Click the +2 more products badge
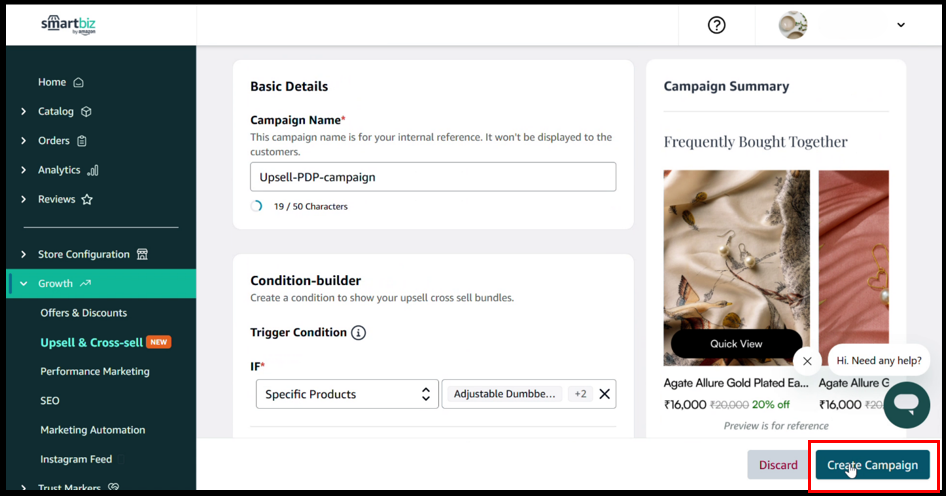This screenshot has width=946, height=496. [x=580, y=394]
